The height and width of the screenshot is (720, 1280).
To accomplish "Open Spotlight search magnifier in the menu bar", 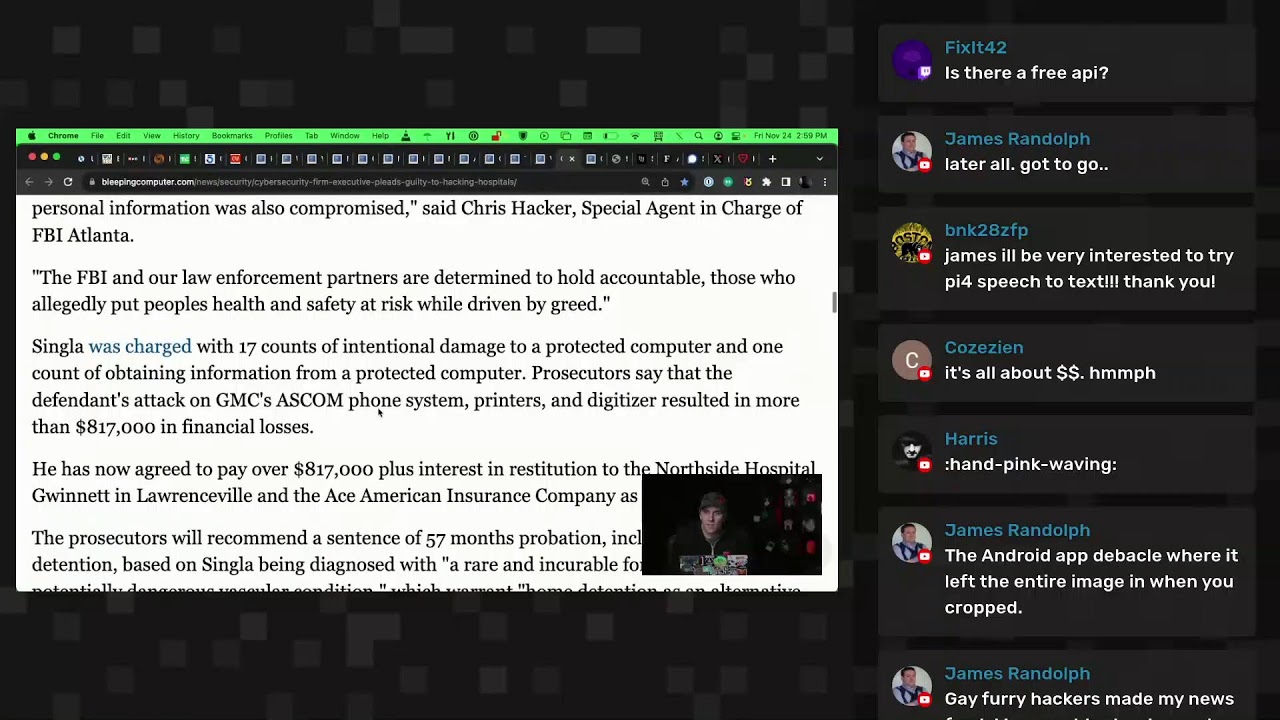I will [699, 136].
